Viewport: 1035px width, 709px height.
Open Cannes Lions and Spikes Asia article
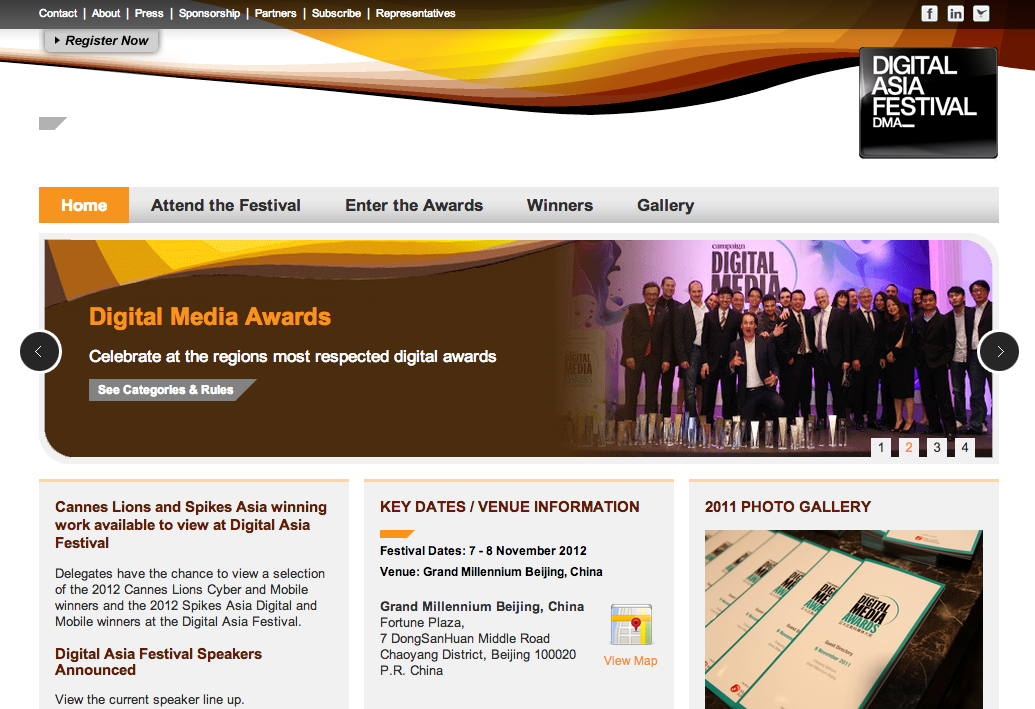(x=191, y=525)
